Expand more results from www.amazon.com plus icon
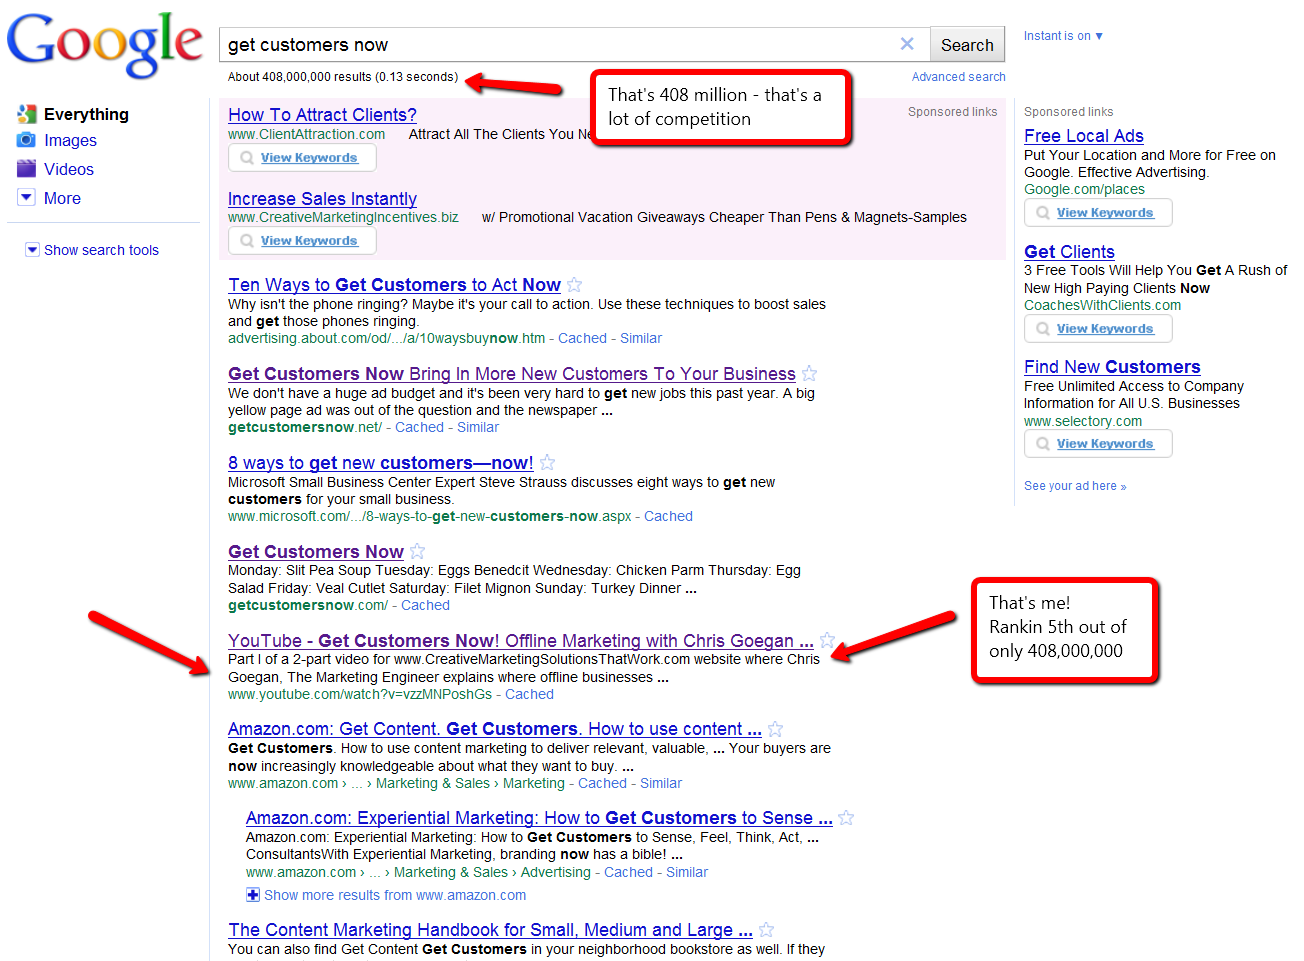 click(x=253, y=895)
